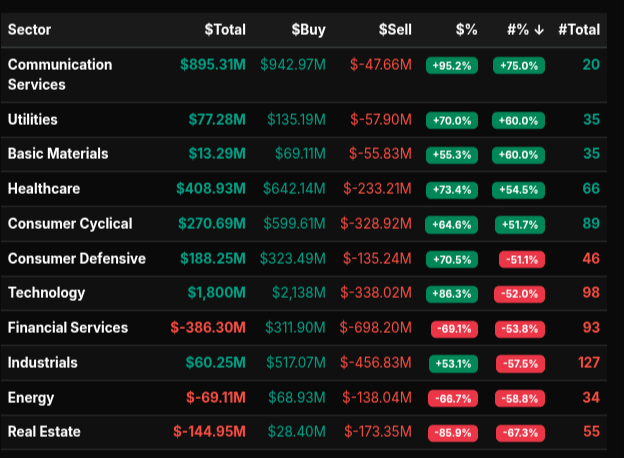Click the -85.9% red badge for Real Estate

point(451,433)
